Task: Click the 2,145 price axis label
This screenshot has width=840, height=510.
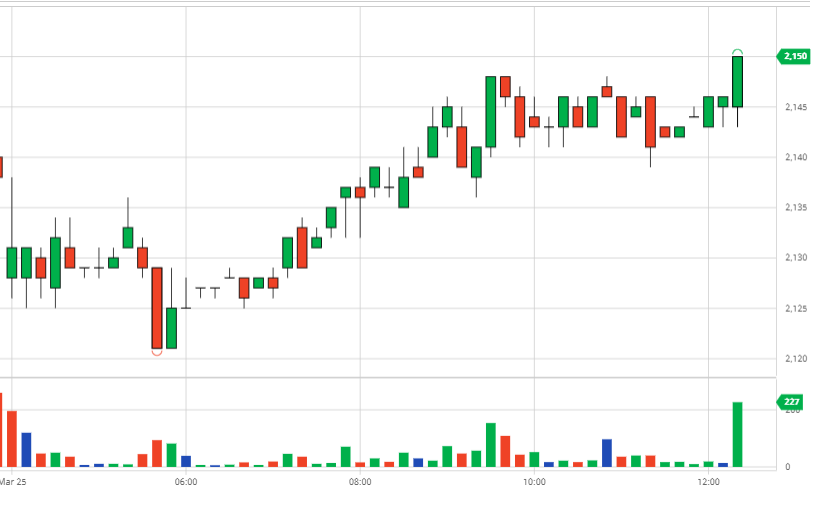Action: [796, 107]
